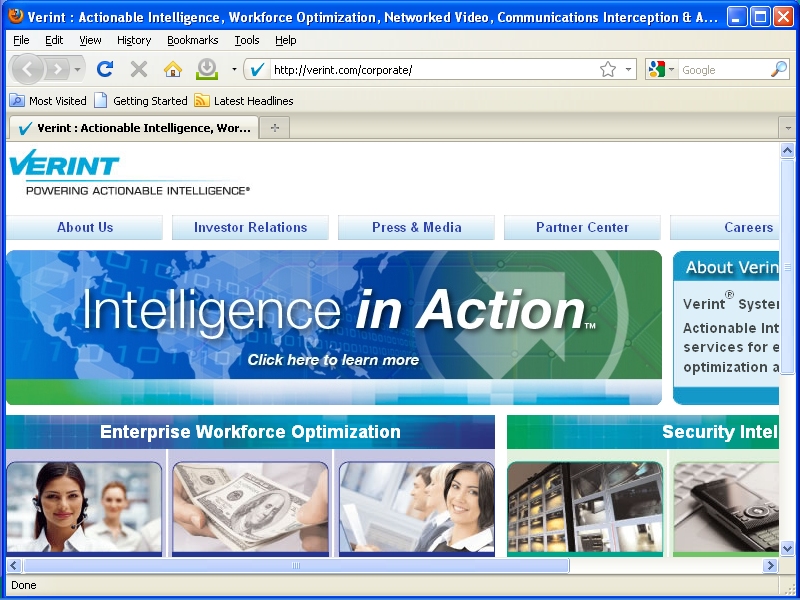The image size is (800, 600).
Task: Click the Stop loading icon
Action: click(x=139, y=69)
